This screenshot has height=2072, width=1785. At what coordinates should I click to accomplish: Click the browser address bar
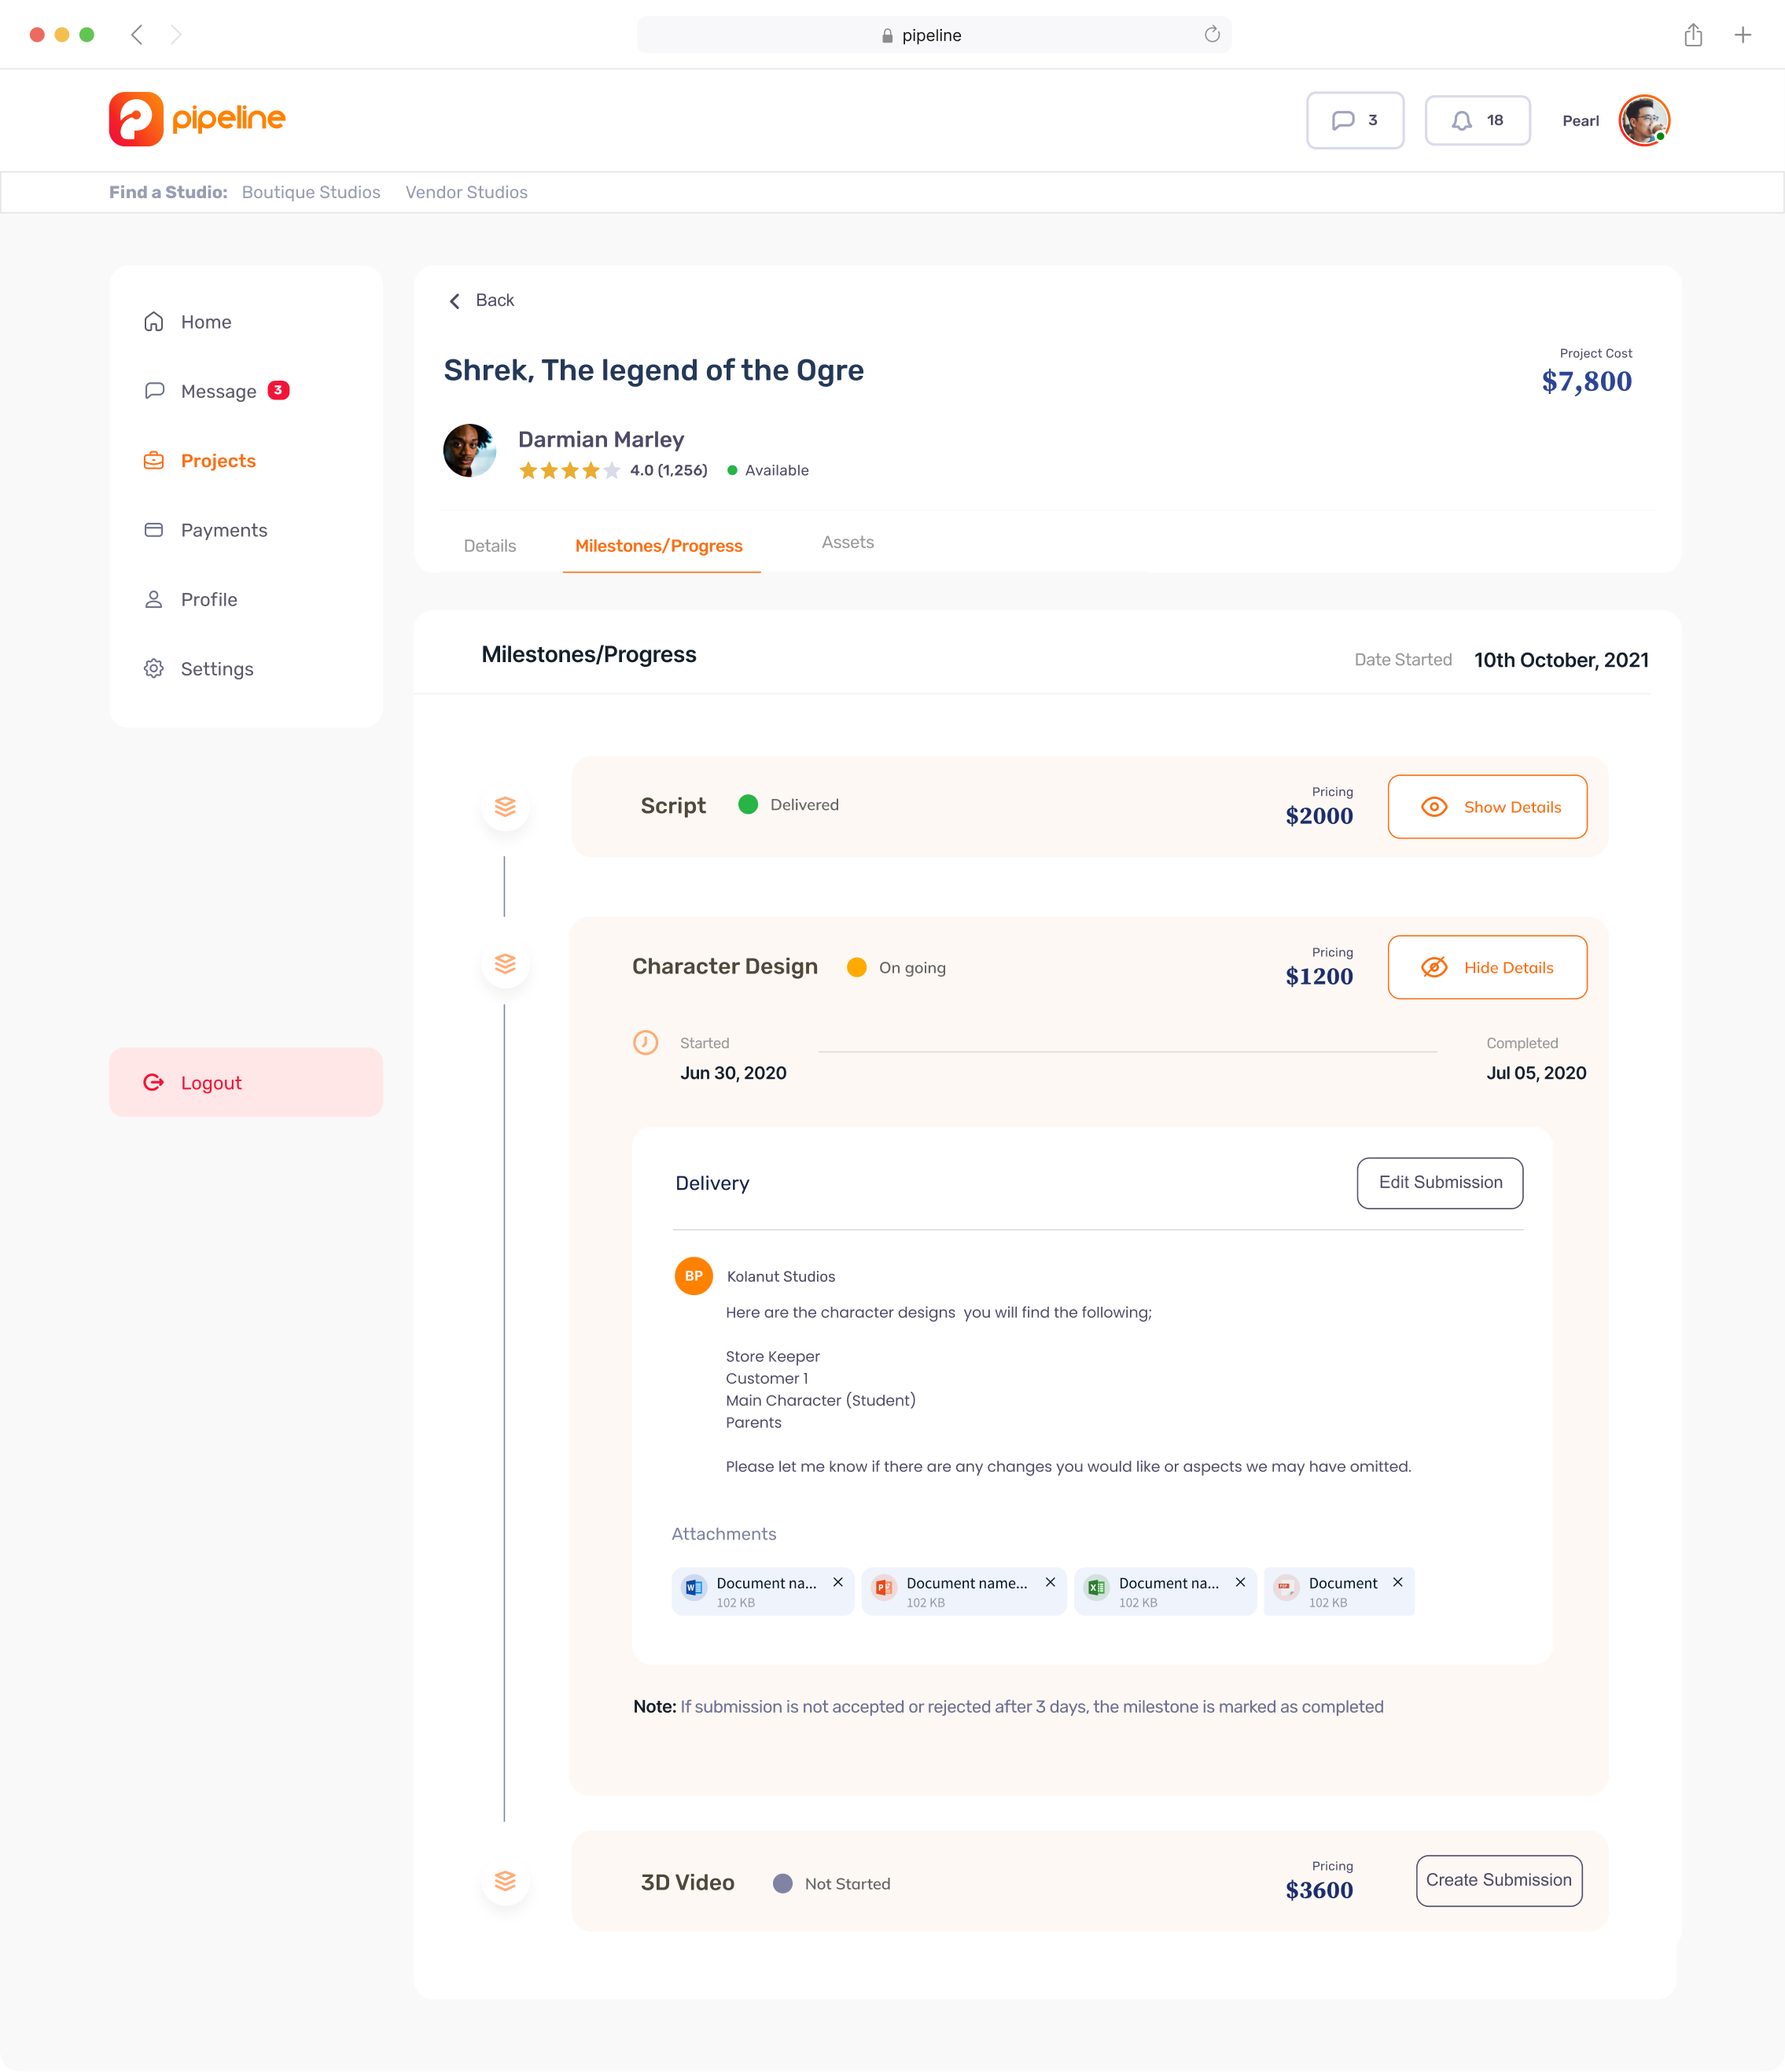(934, 35)
